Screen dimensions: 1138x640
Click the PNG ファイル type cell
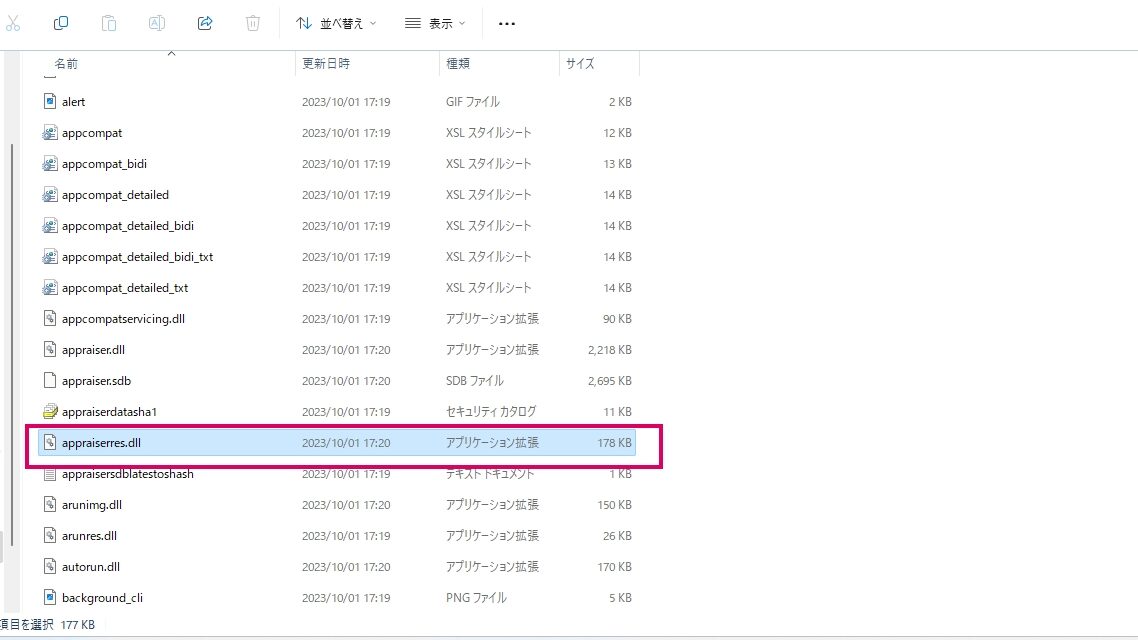pyautogui.click(x=476, y=598)
